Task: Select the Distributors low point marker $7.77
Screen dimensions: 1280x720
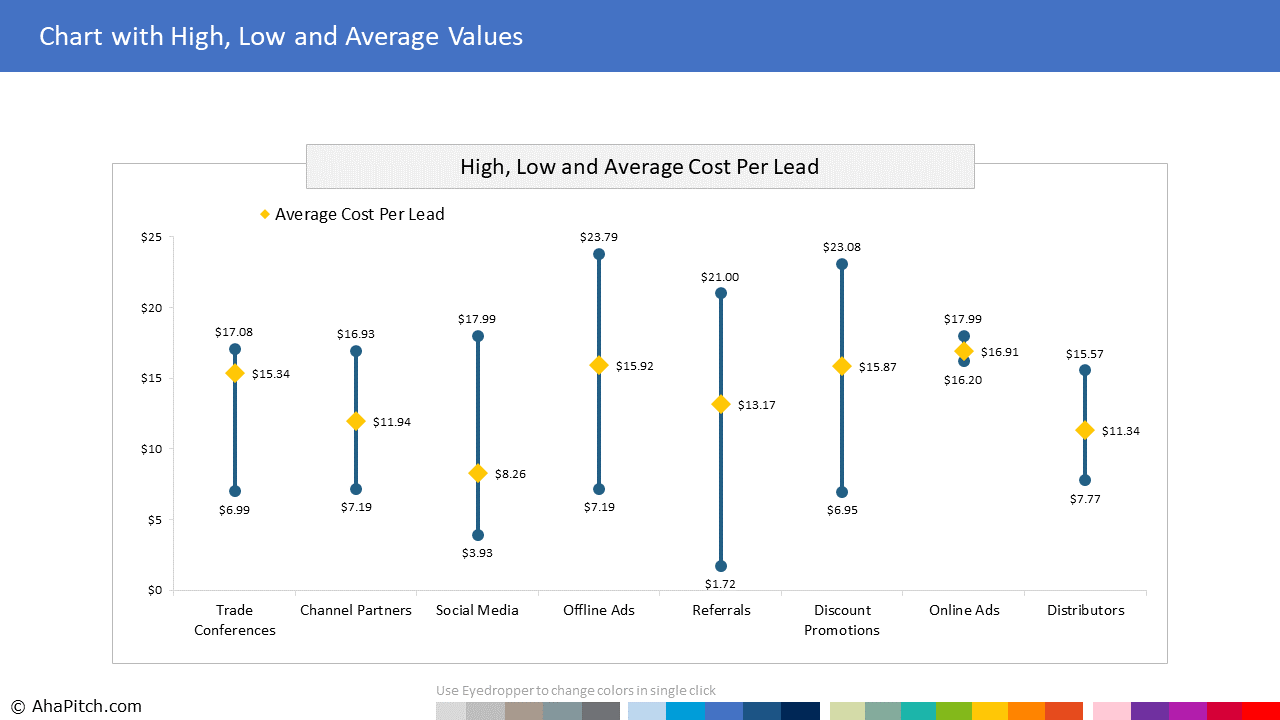Action: (1085, 480)
